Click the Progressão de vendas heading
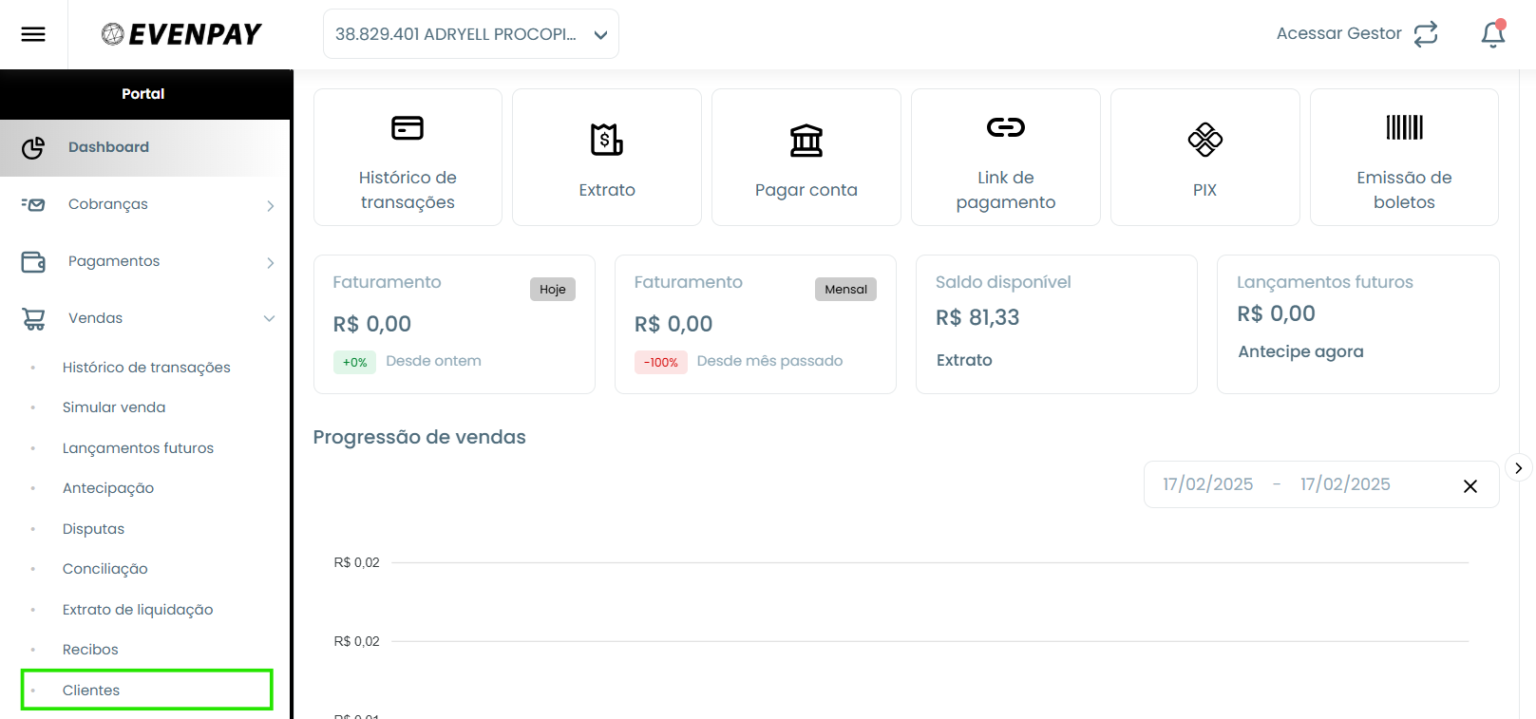The height and width of the screenshot is (719, 1536). [419, 437]
